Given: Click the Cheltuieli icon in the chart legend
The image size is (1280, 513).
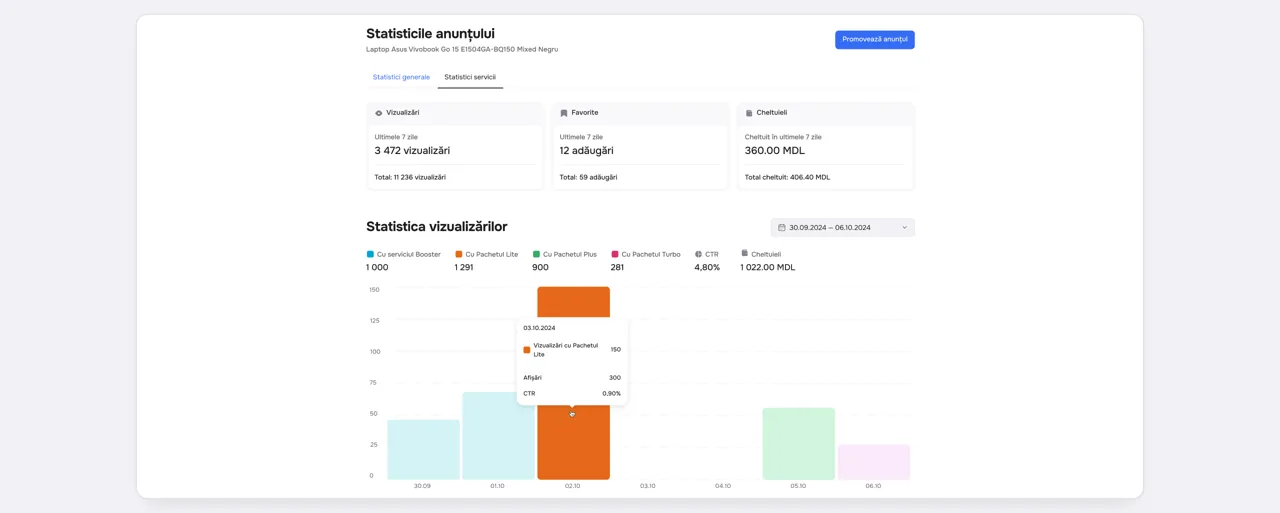Looking at the screenshot, I should (x=744, y=253).
